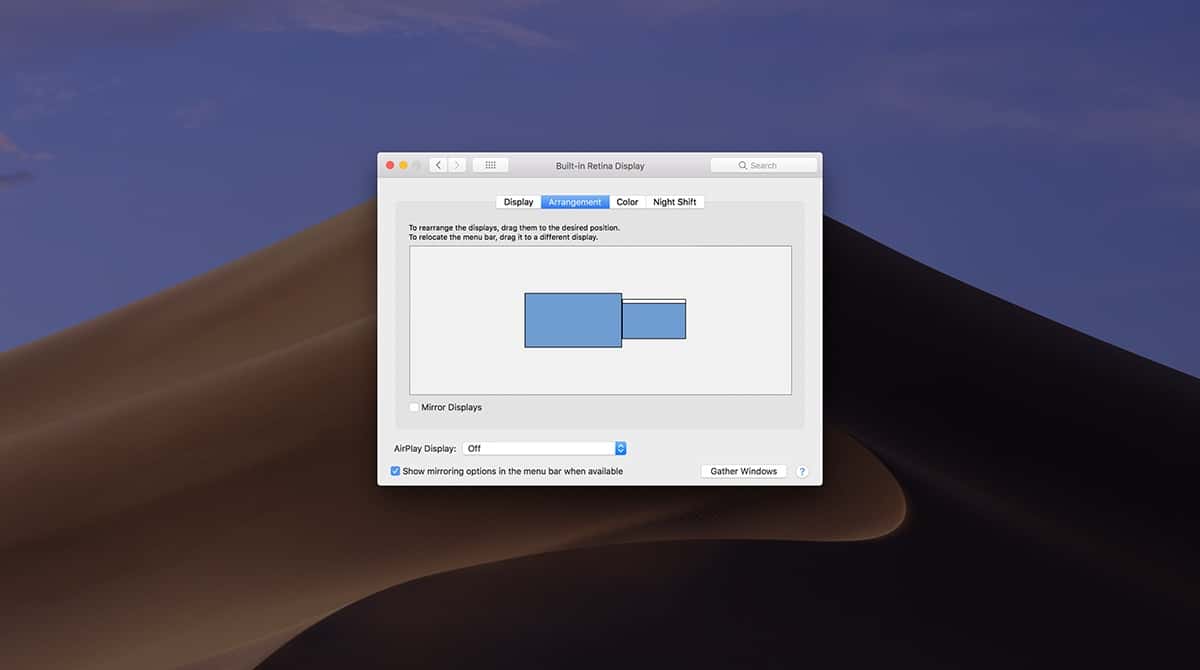Select the larger left display rectangle
The image size is (1200, 670).
[x=573, y=320]
